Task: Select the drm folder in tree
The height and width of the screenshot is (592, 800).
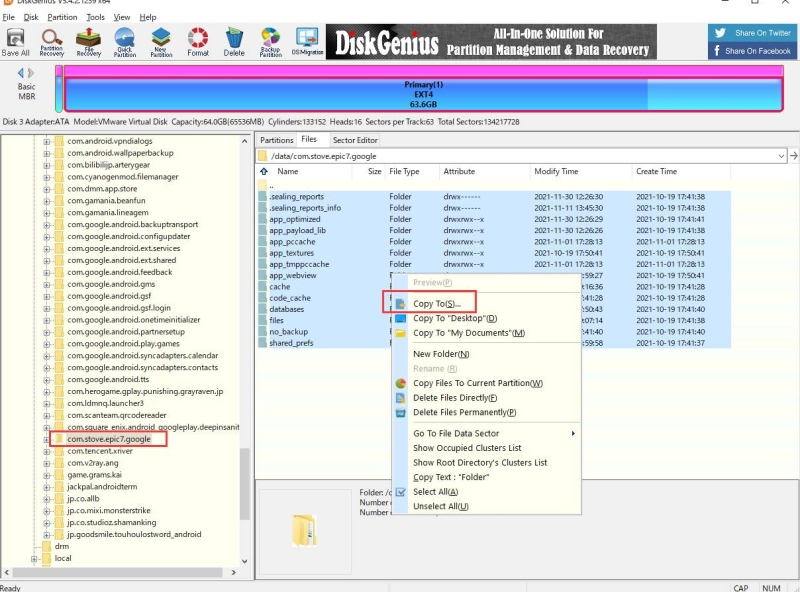Action: coord(62,547)
